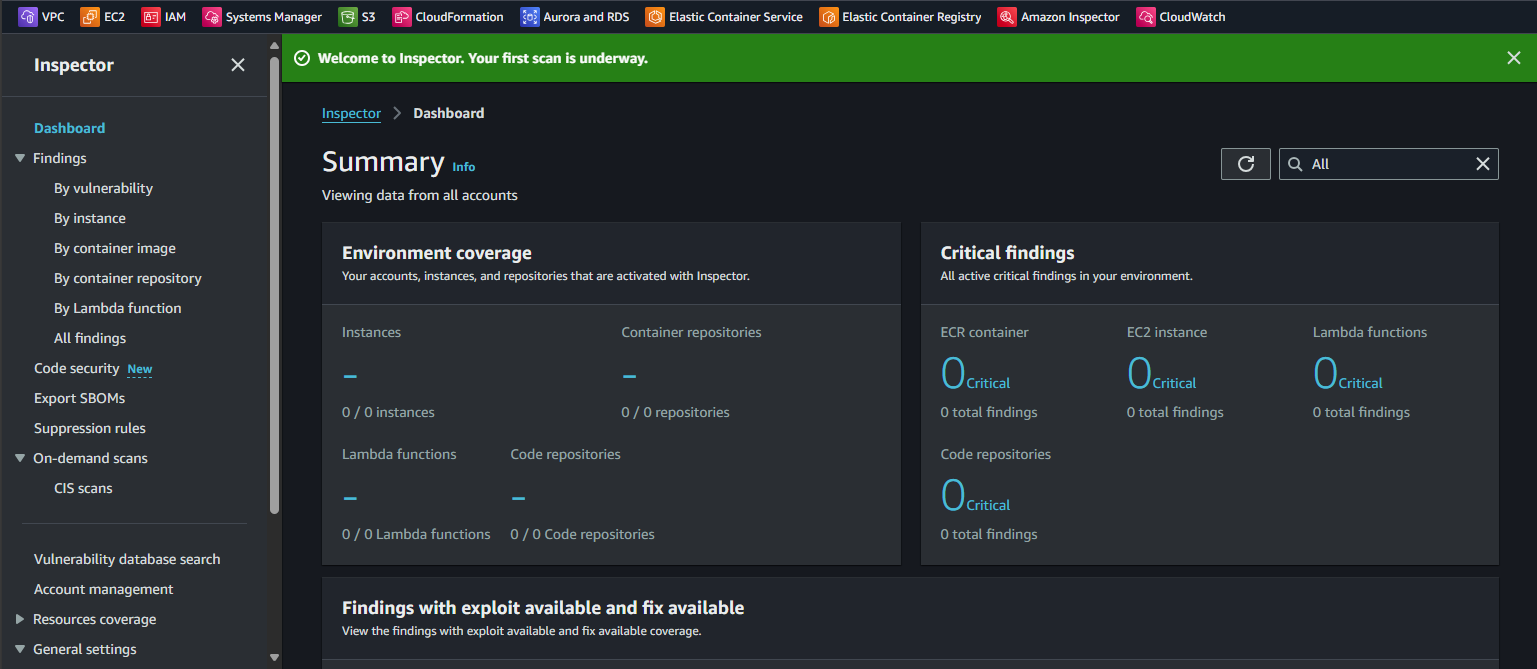Close the Inspector navigation side panel
Image resolution: width=1537 pixels, height=669 pixels.
click(238, 65)
